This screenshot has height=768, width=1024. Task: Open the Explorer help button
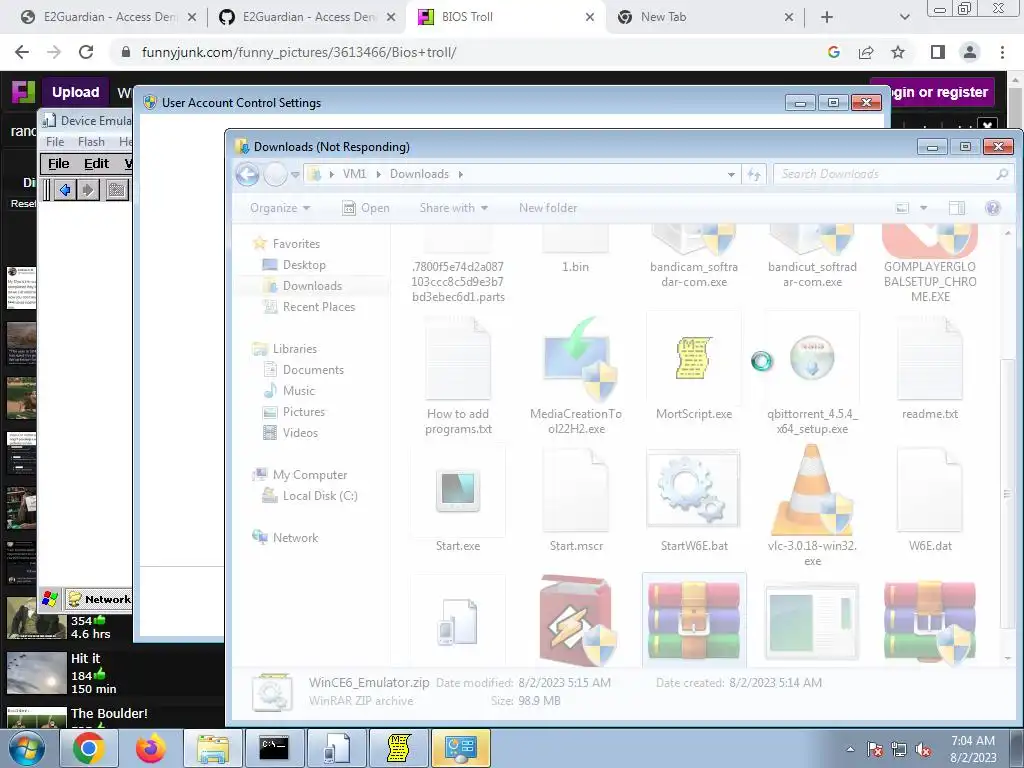tap(993, 208)
